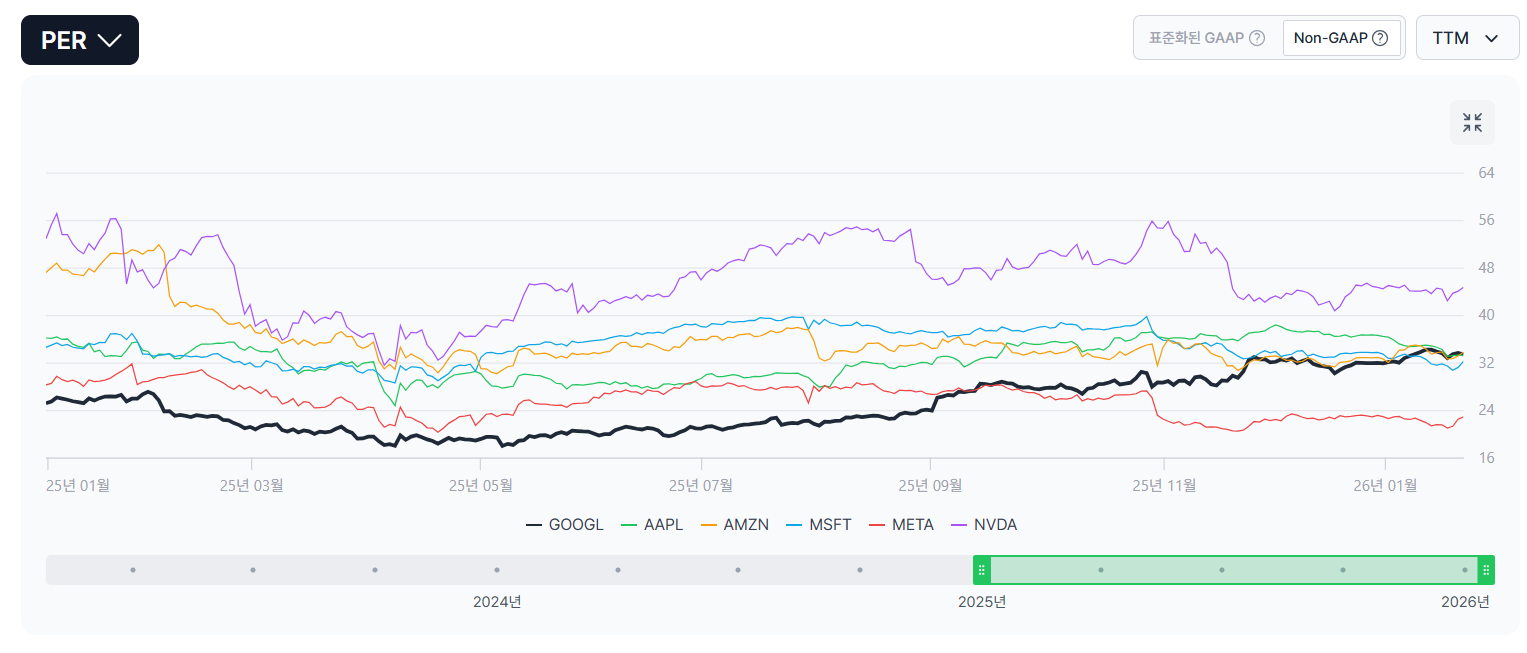
Task: Hide the AAPL line via legend
Action: (x=652, y=524)
